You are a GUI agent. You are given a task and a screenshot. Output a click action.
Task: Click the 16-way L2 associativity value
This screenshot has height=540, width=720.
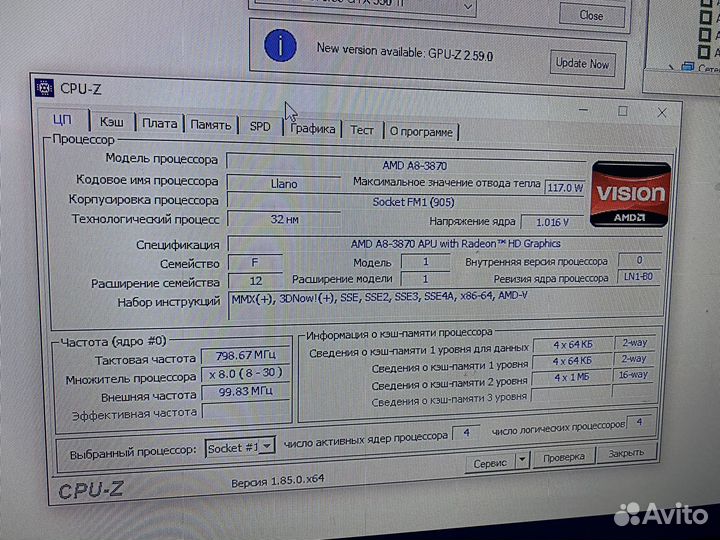[633, 375]
